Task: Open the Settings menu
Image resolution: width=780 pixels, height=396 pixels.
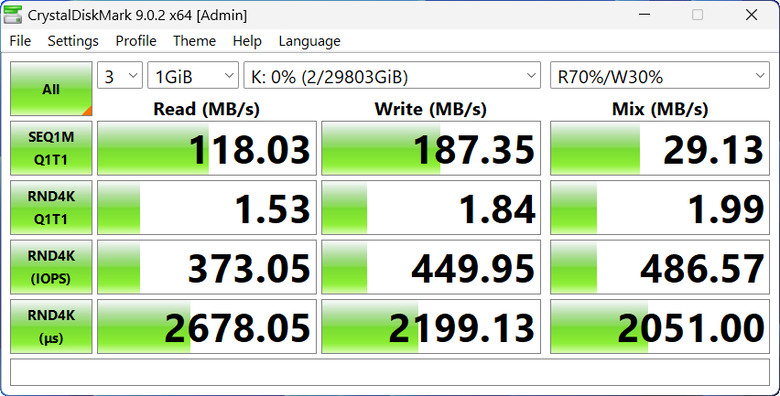Action: [x=73, y=41]
